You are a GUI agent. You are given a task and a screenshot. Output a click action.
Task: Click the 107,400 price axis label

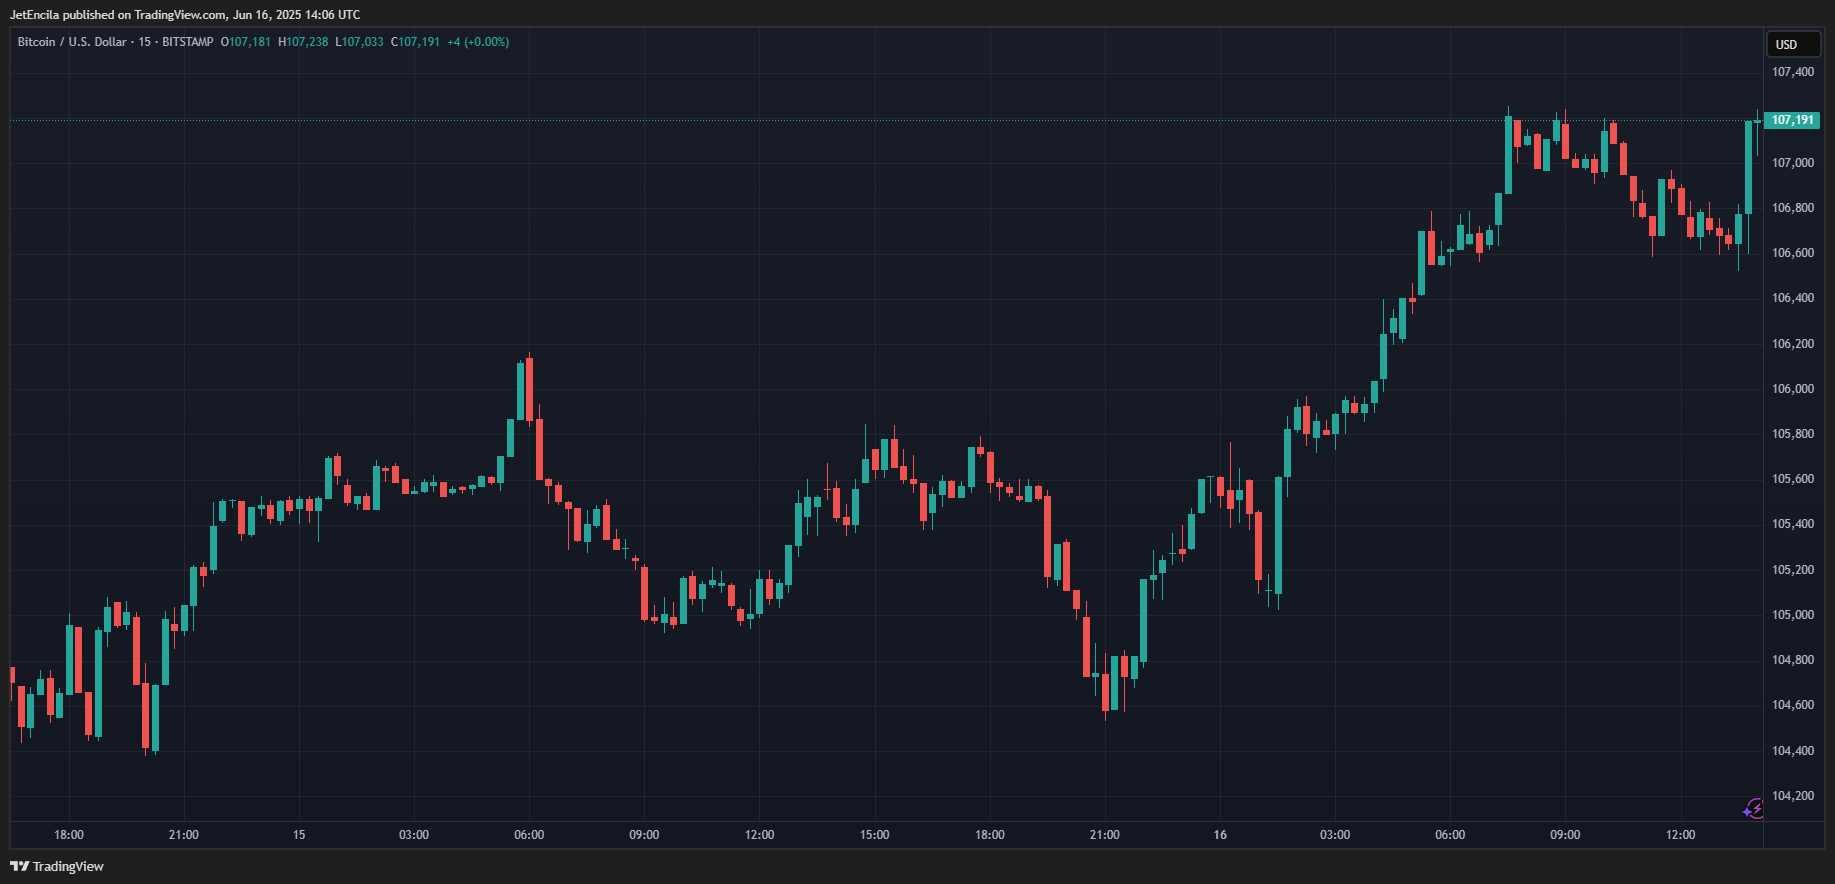[1793, 72]
